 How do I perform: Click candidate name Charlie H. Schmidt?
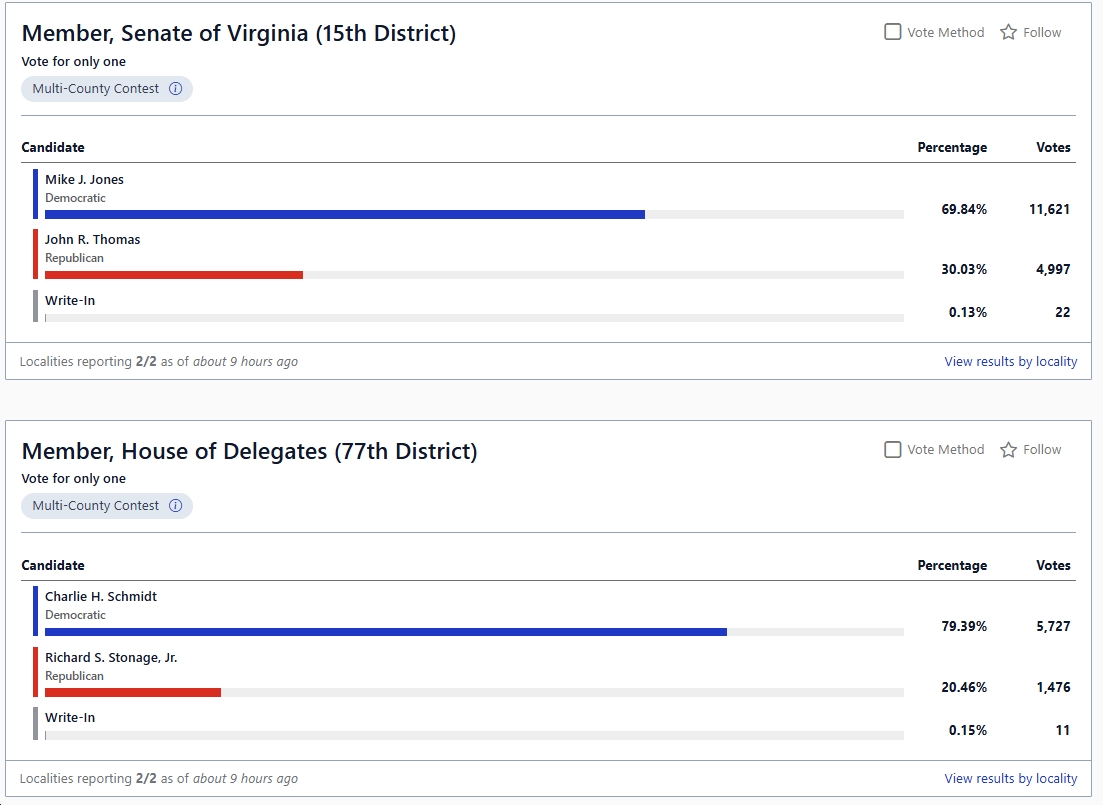(101, 597)
